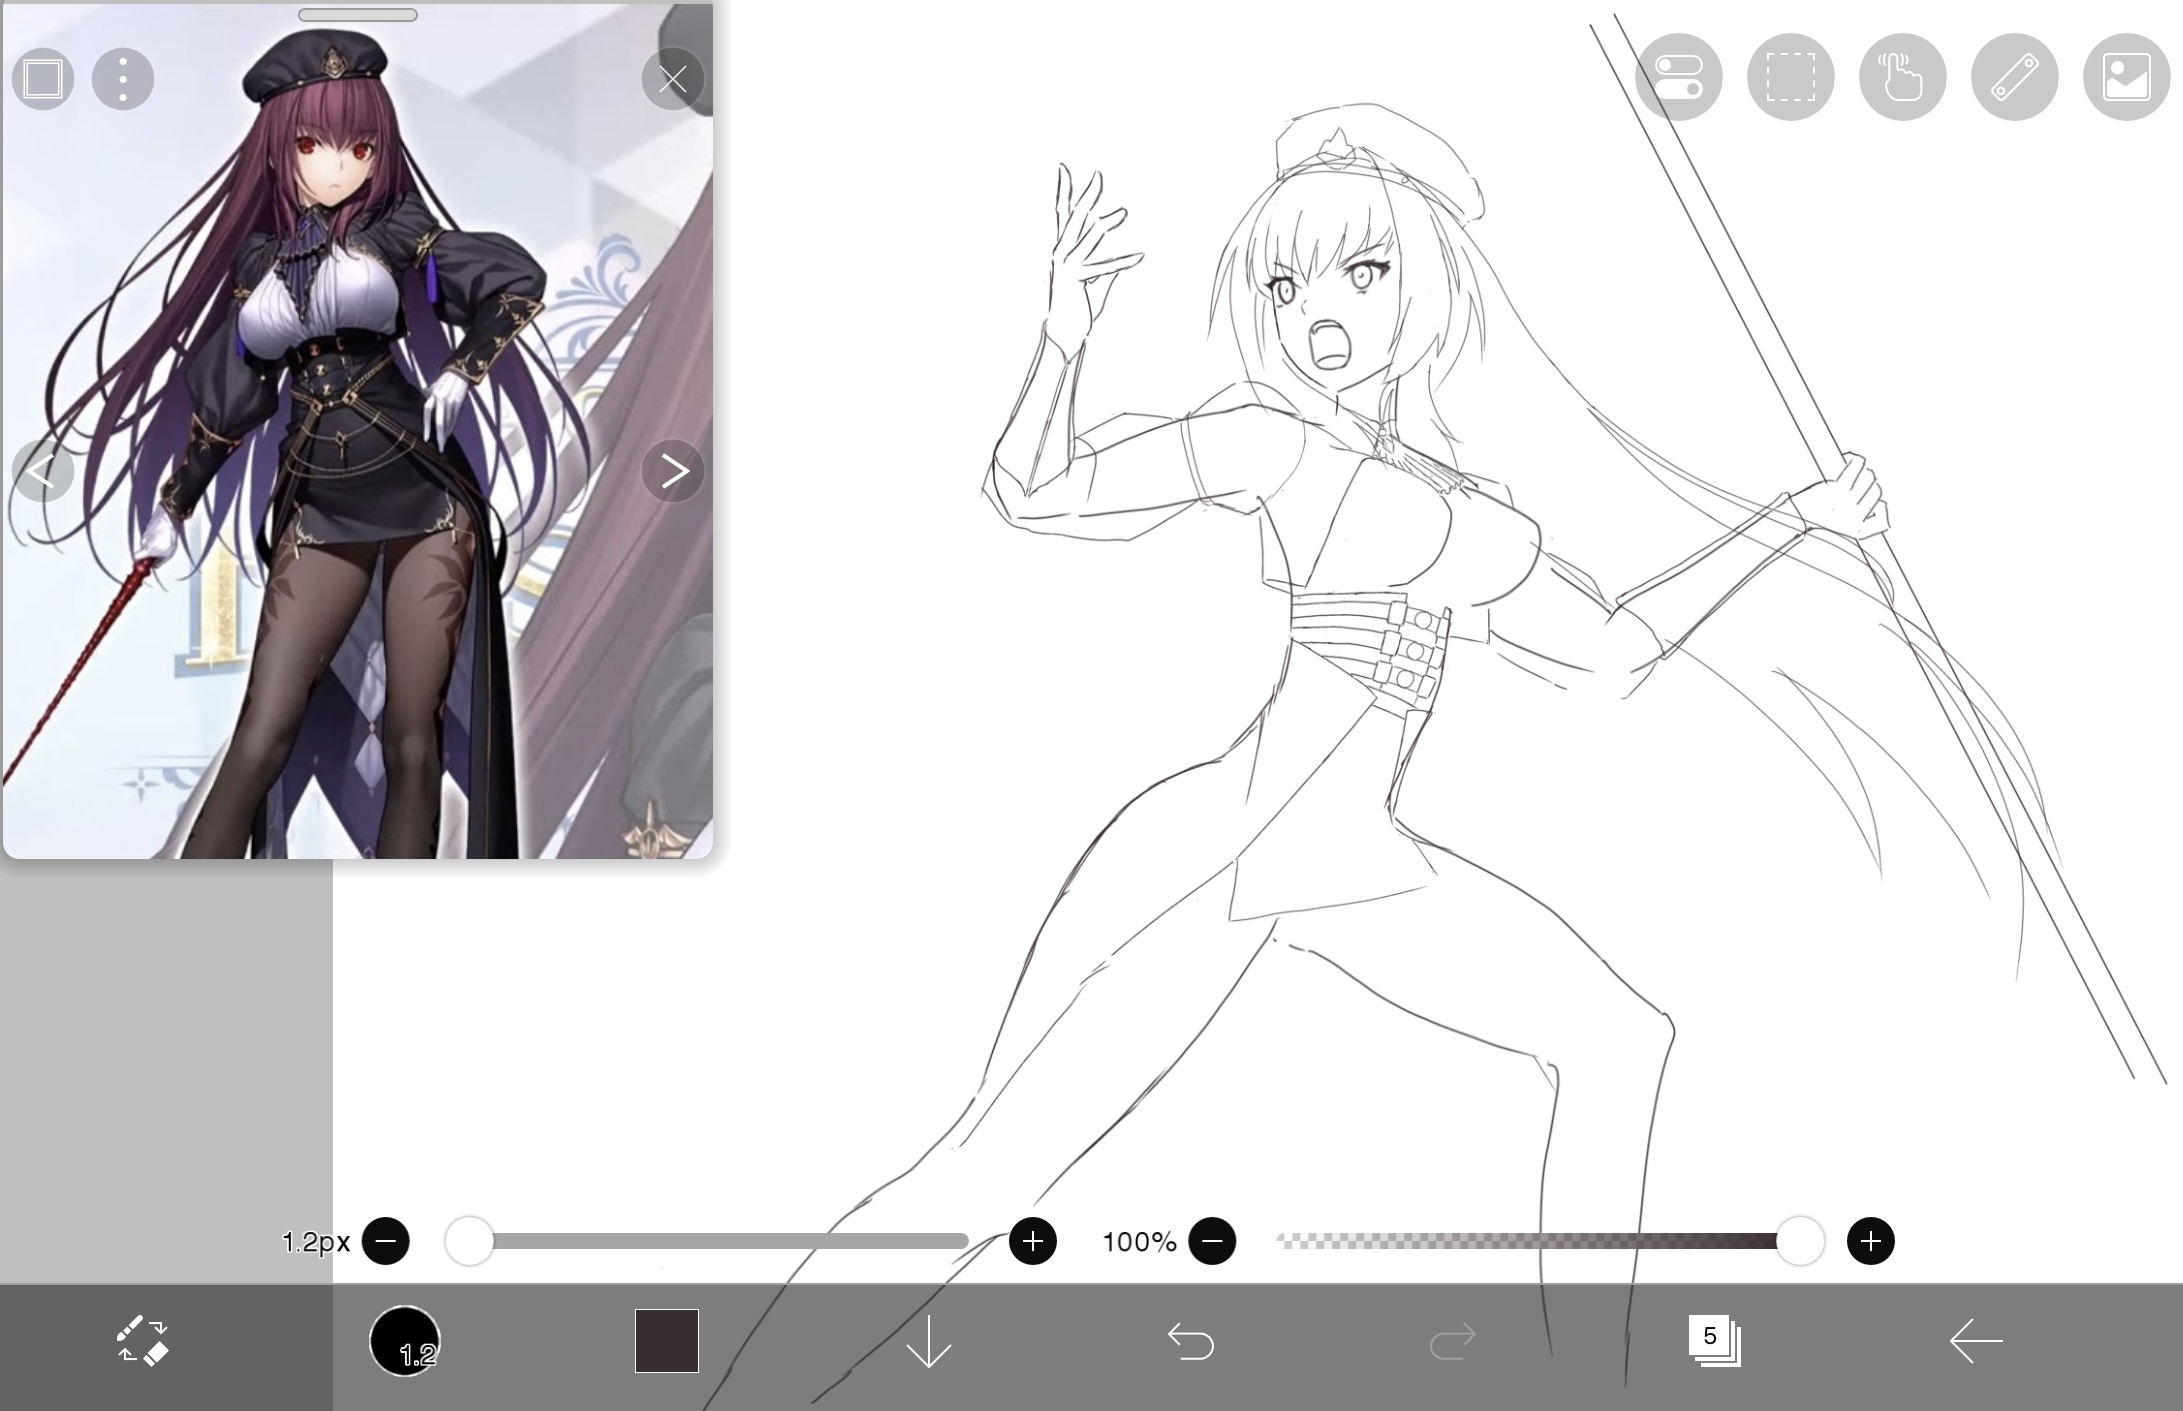2183x1411 pixels.
Task: Click the opacity slider handle
Action: [x=1800, y=1241]
